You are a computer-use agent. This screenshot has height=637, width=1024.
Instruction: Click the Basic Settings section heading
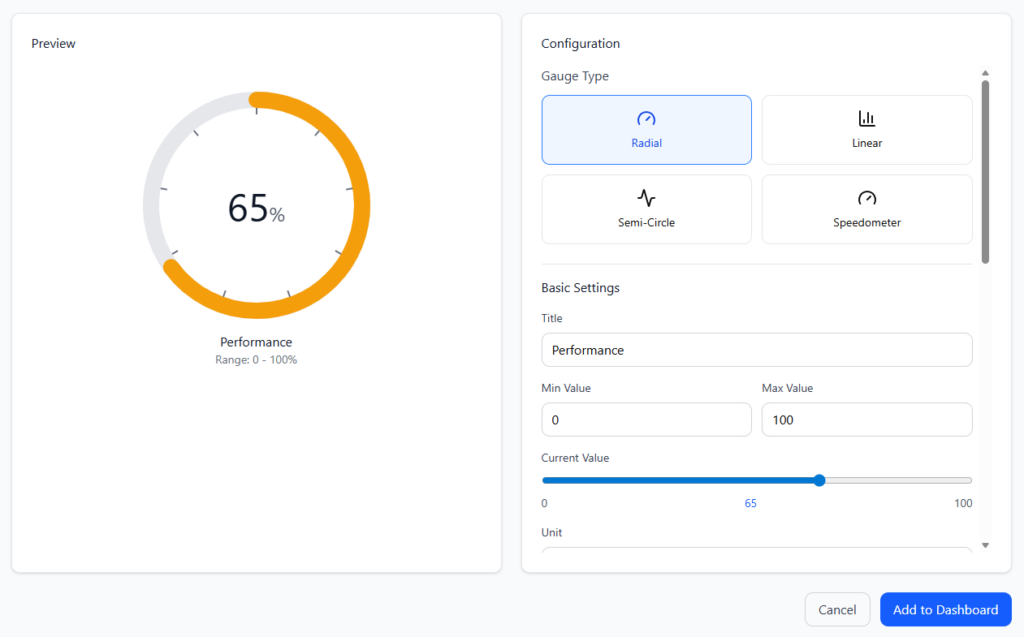click(x=580, y=288)
